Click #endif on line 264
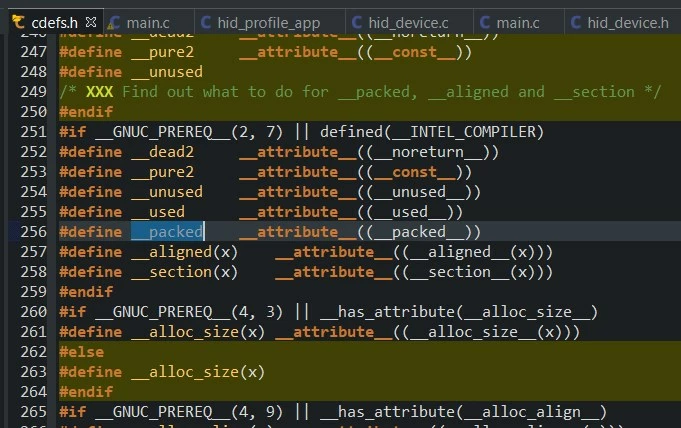Screen dimensions: 681x428 tap(86, 392)
